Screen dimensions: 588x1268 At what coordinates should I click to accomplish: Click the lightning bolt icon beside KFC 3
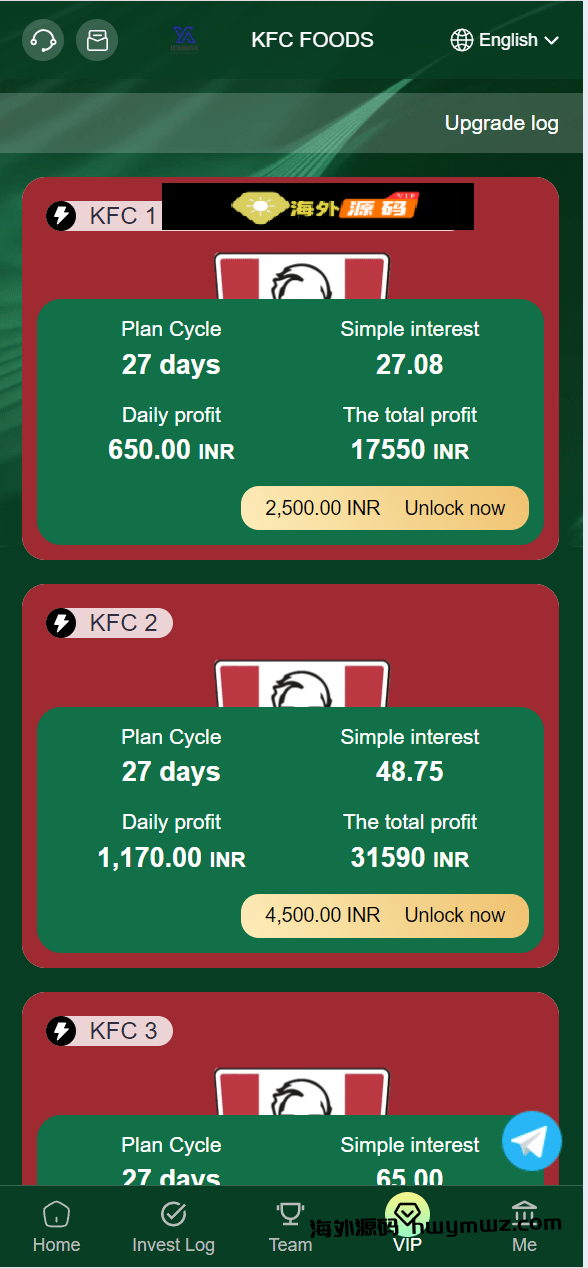tap(61, 1031)
